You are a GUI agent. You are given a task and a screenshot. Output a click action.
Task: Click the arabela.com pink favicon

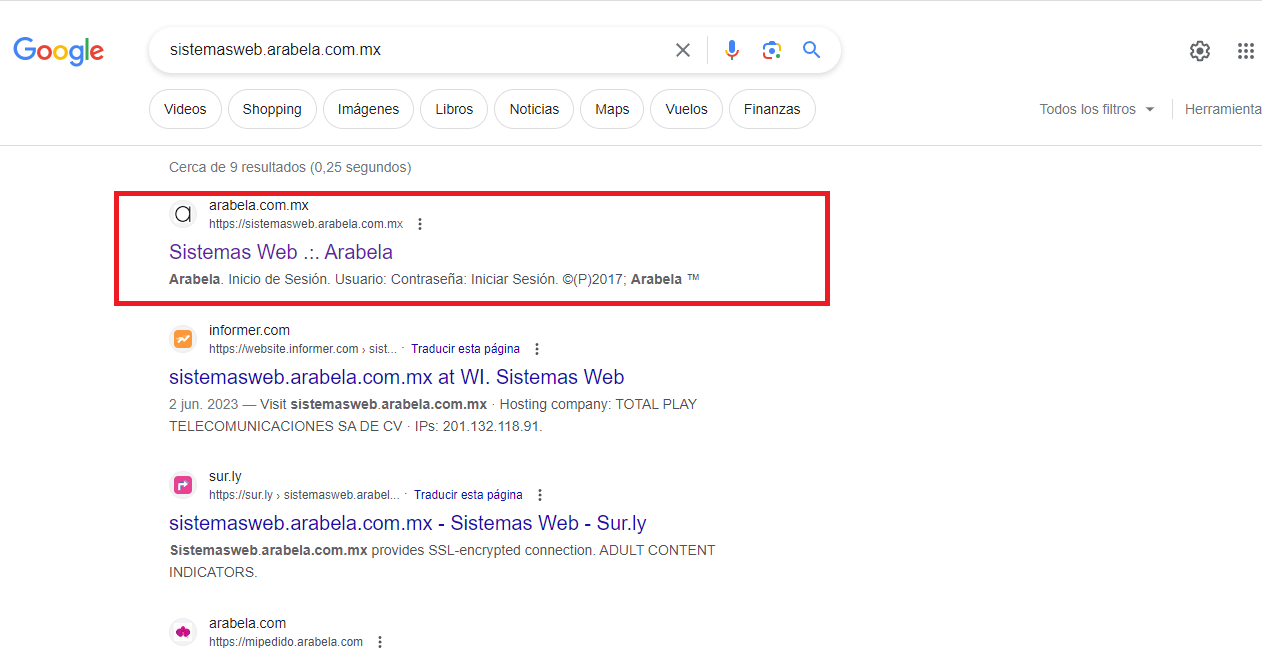click(x=183, y=632)
